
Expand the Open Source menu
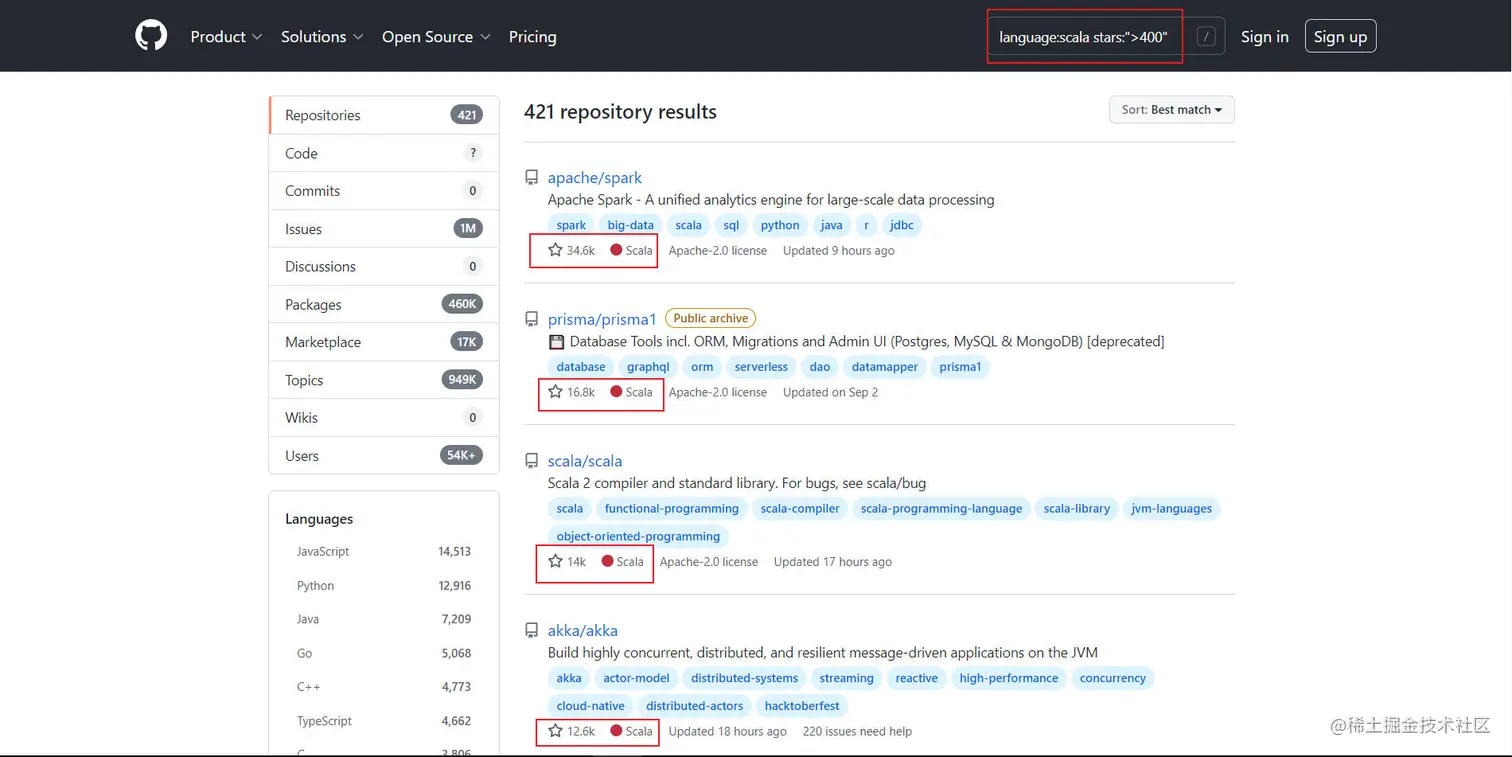point(436,37)
